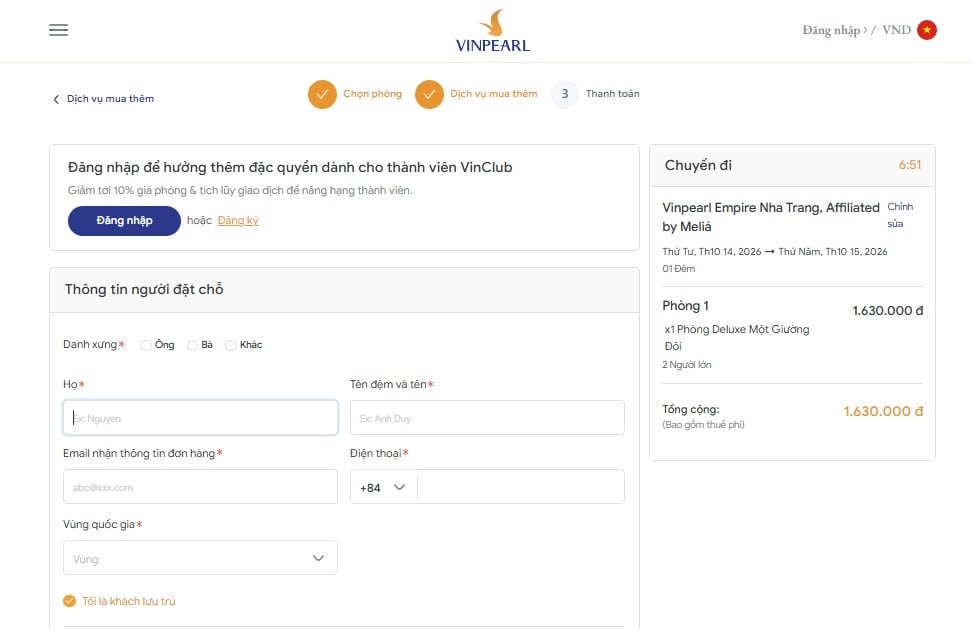Go to the Thanh toán step label
Screen dimensions: 974x629
612,94
